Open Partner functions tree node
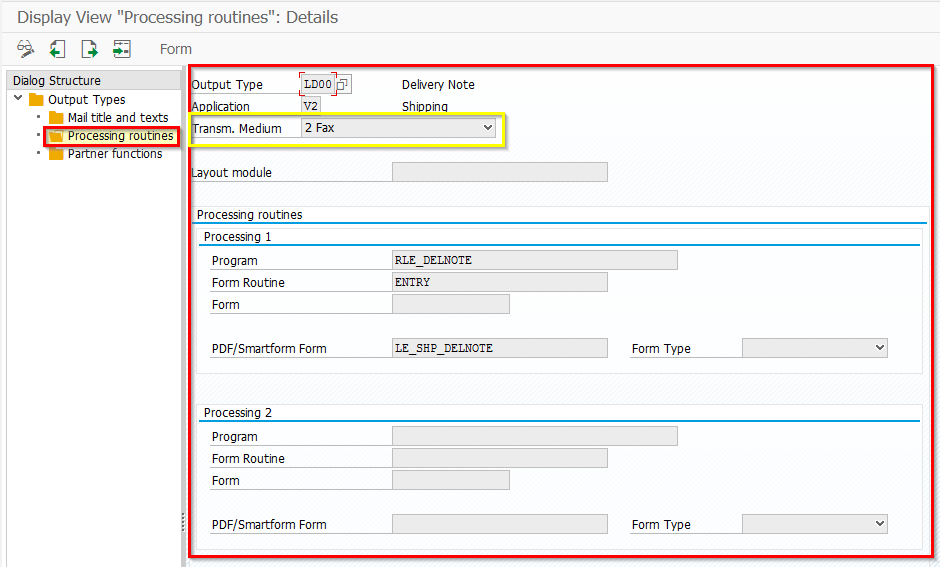 (x=115, y=153)
